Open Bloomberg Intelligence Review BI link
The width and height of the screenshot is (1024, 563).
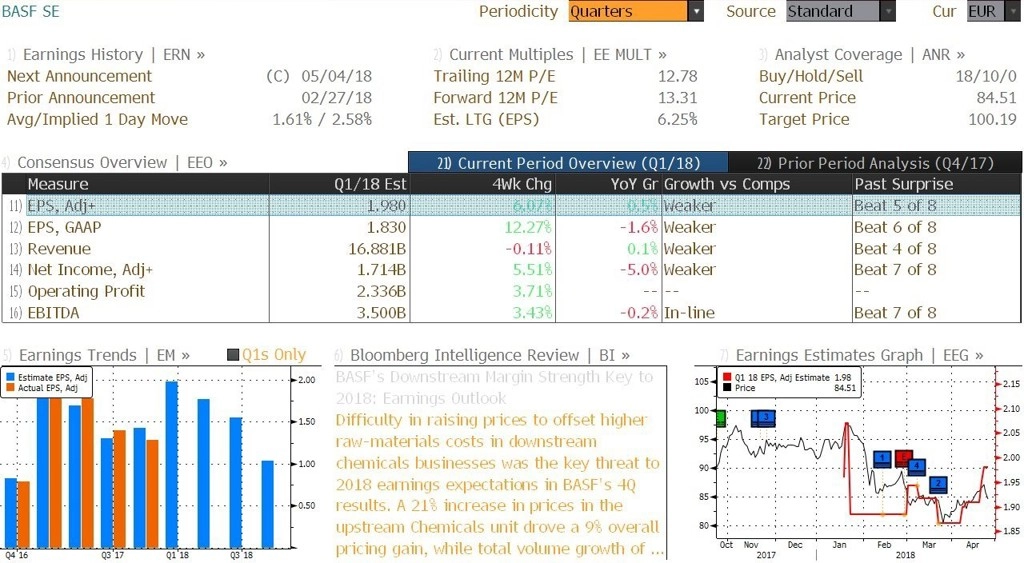(490, 355)
